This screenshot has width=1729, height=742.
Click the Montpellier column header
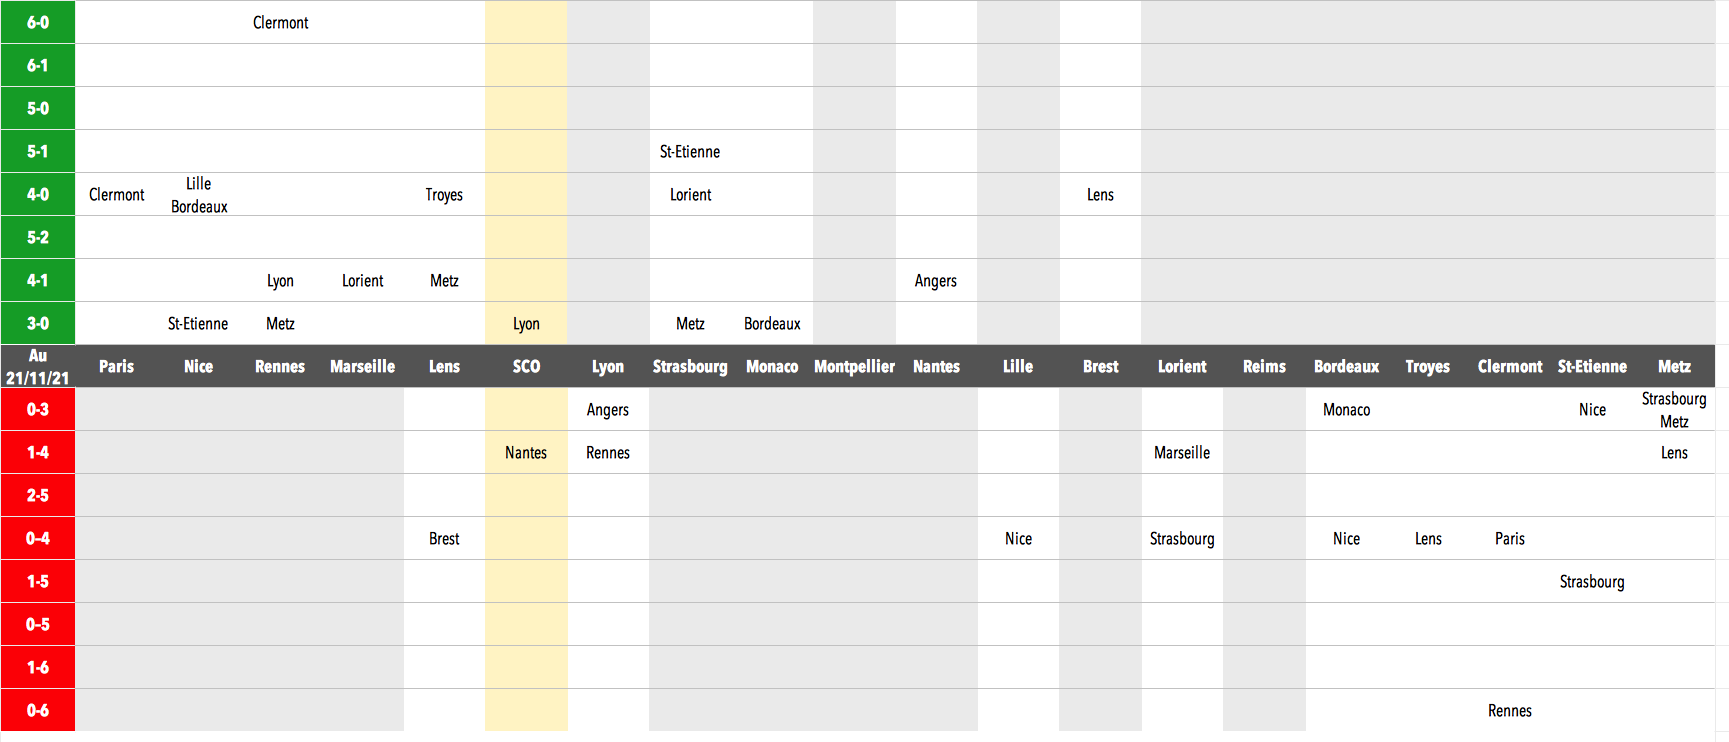click(854, 367)
